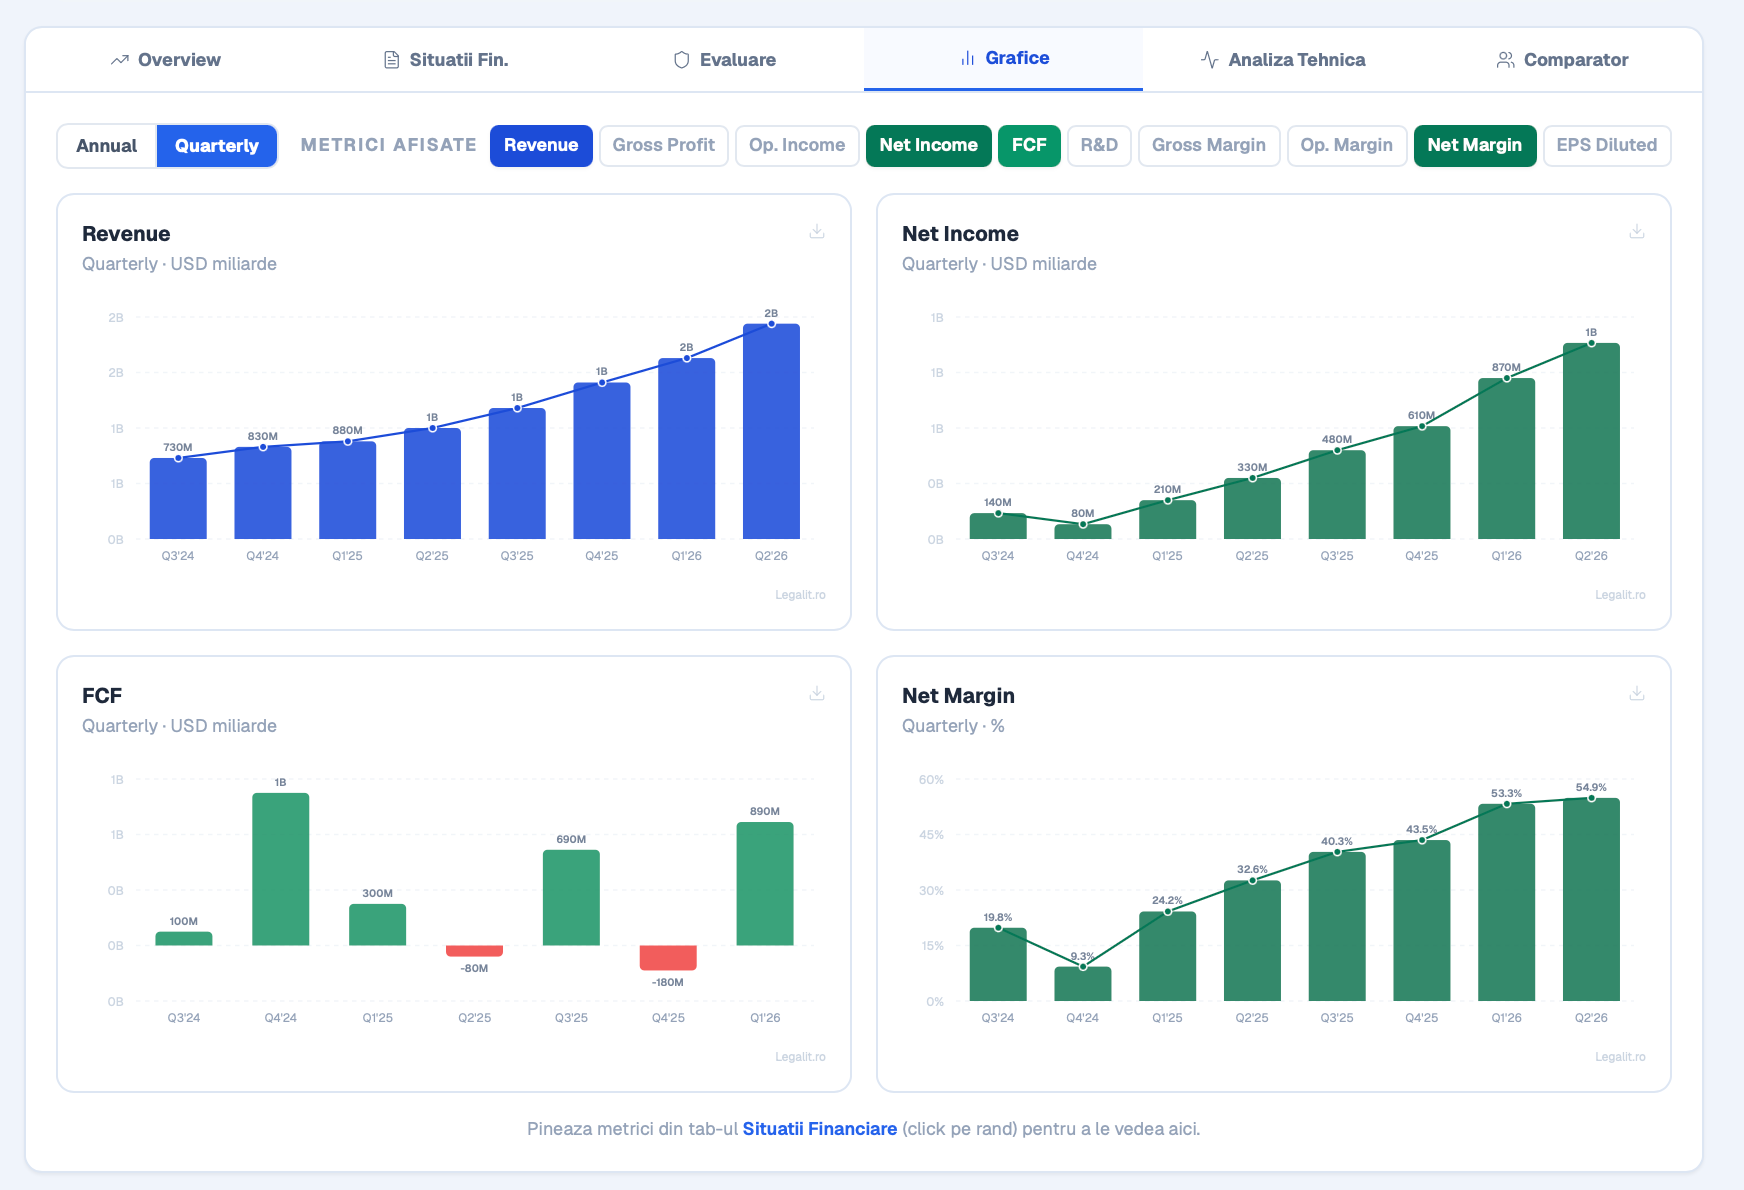Click the Net Margin chart title
The image size is (1744, 1190).
pyautogui.click(x=958, y=696)
